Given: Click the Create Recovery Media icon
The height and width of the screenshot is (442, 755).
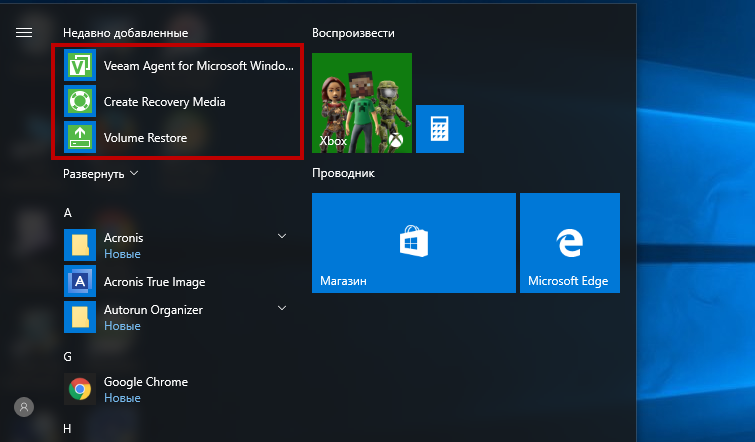Looking at the screenshot, I should (80, 101).
